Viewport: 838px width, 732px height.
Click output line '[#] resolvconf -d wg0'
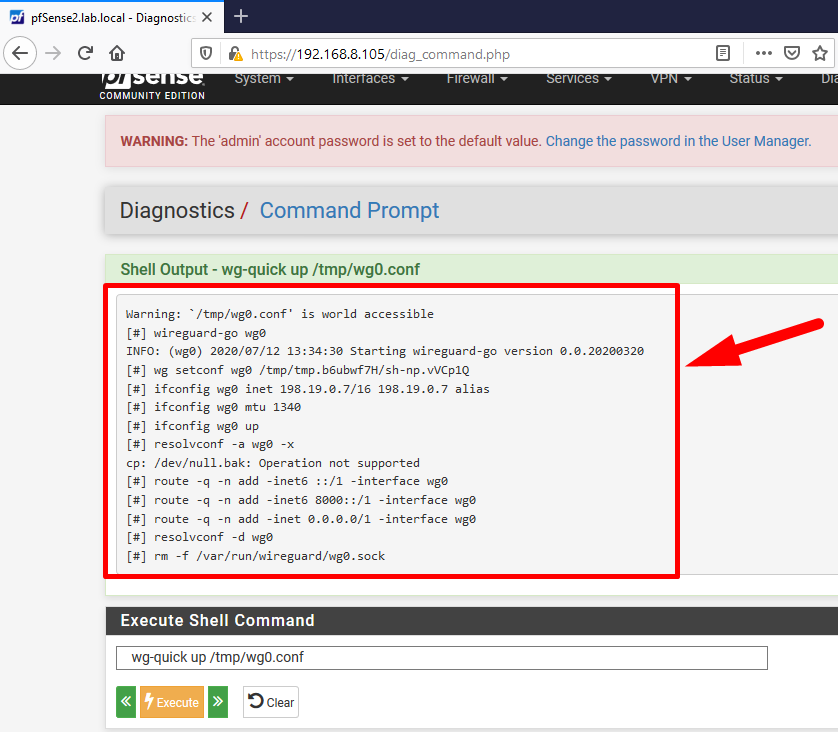199,538
